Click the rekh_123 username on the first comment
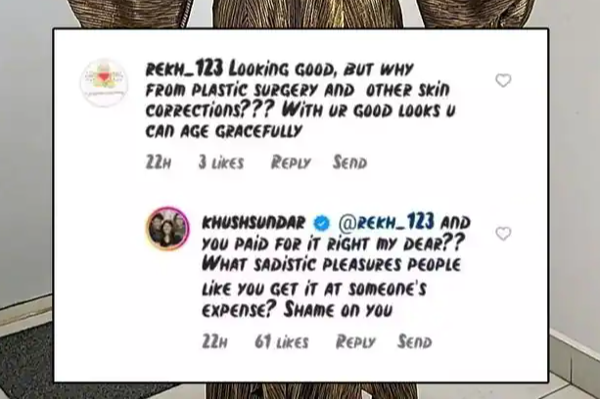Viewport: 600px width, 400px height. tap(184, 69)
